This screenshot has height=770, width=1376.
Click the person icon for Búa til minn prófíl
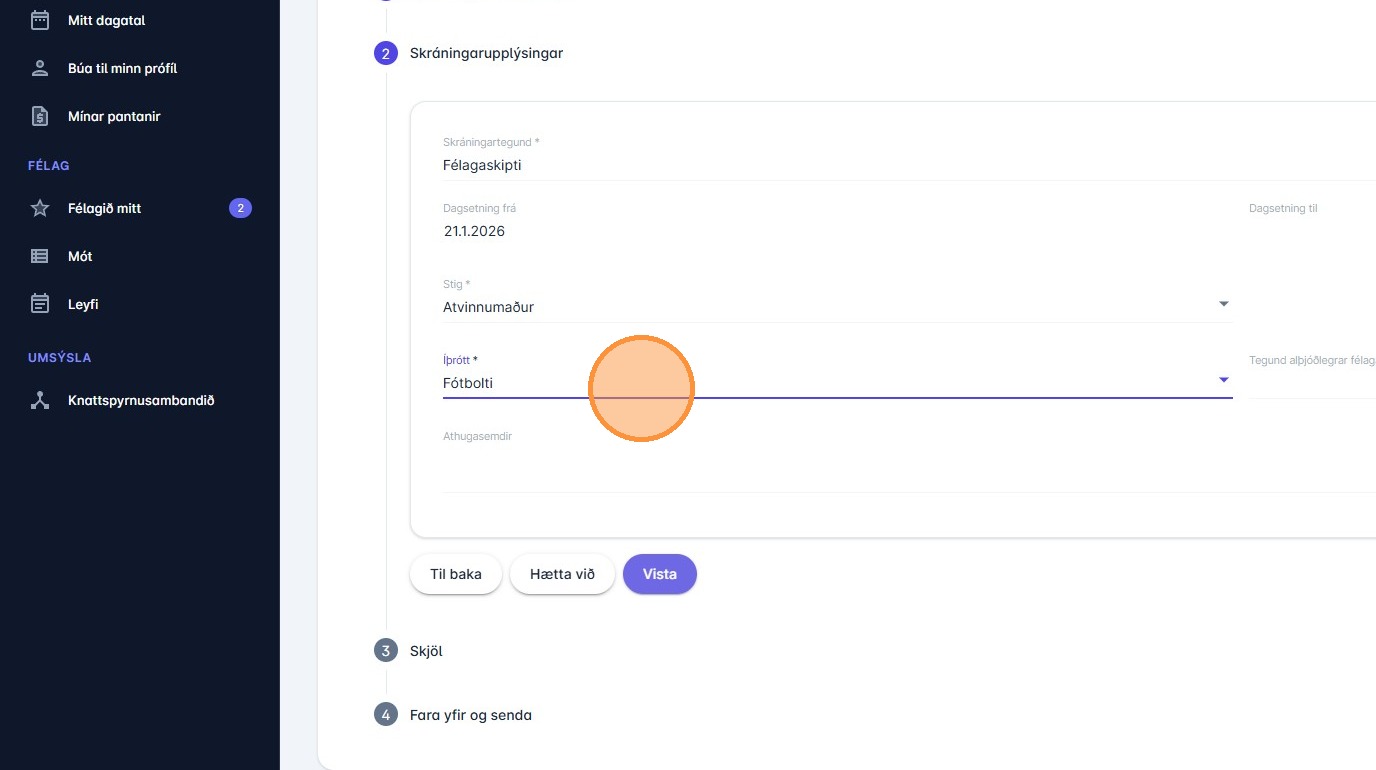(x=40, y=68)
